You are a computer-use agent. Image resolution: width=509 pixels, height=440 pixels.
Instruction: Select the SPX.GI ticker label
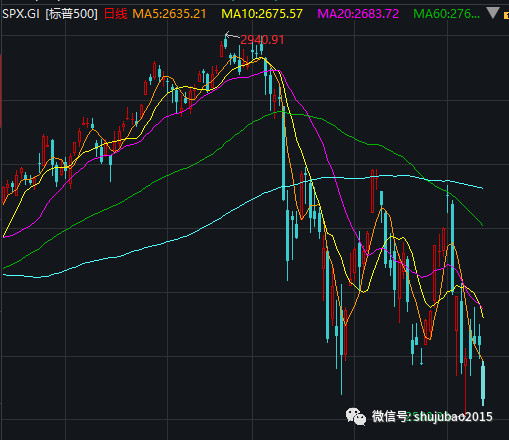[21, 14]
